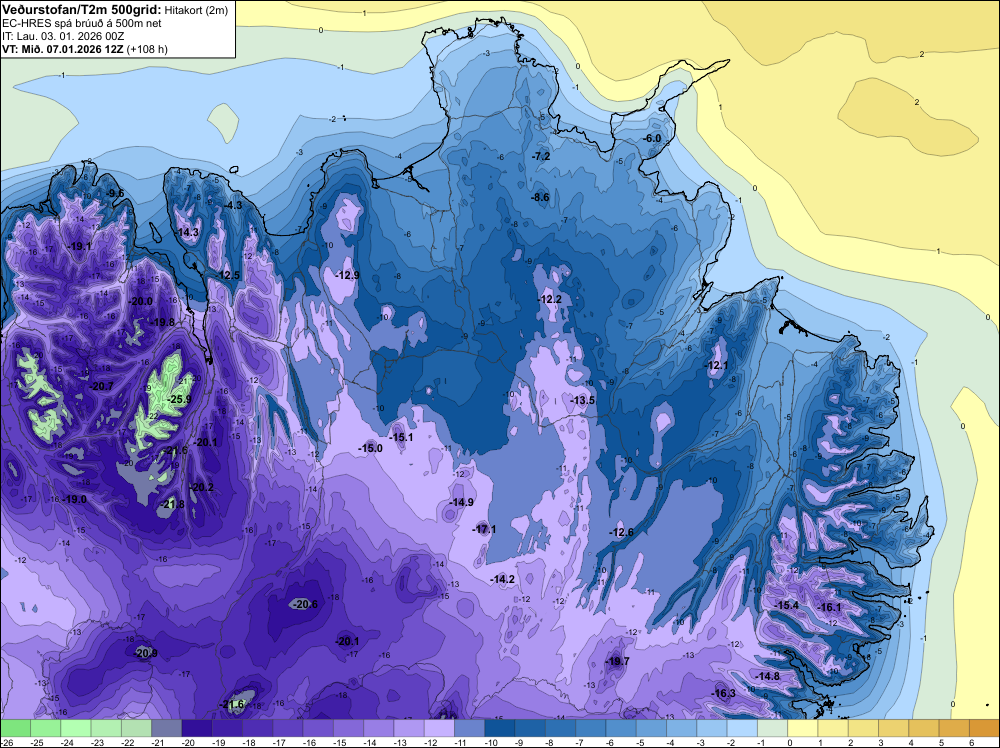This screenshot has width=1000, height=748.
Task: Select the legend swatch between 5 and 6
Action: [x=954, y=728]
